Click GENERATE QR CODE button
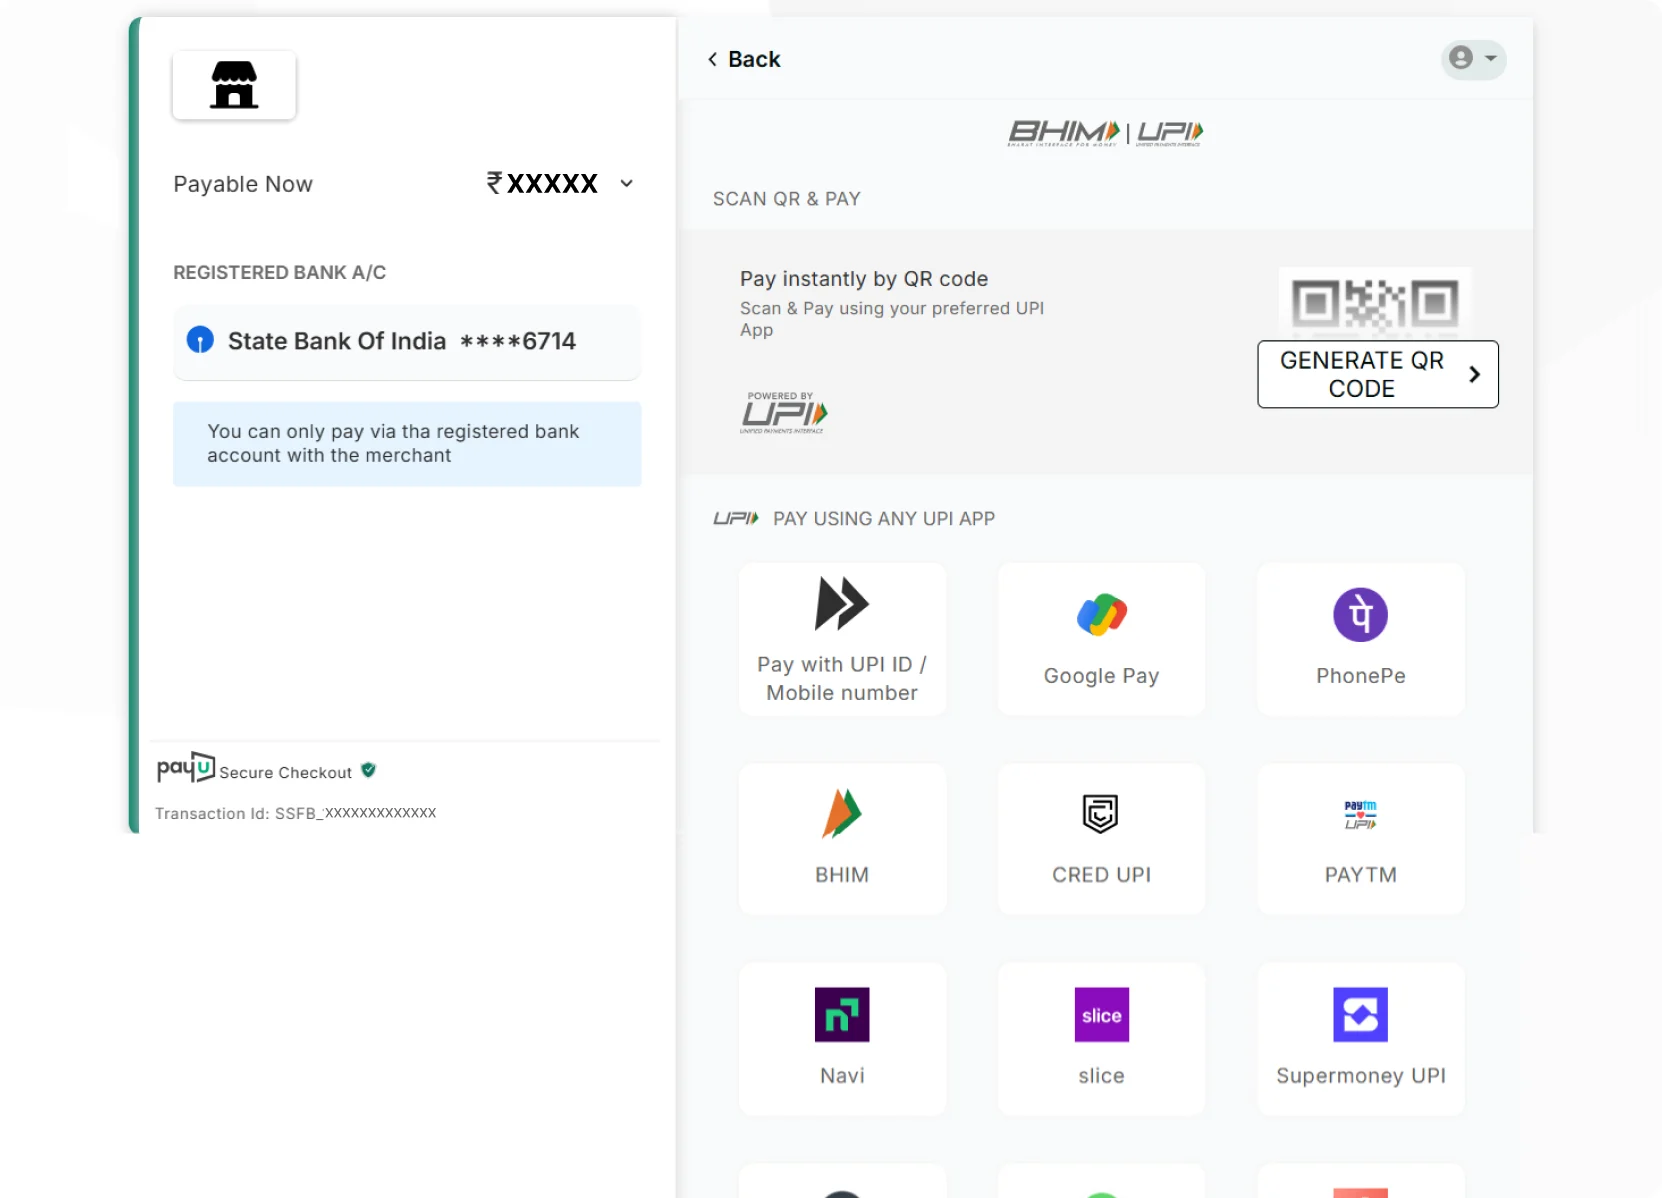This screenshot has width=1662, height=1198. coord(1378,374)
